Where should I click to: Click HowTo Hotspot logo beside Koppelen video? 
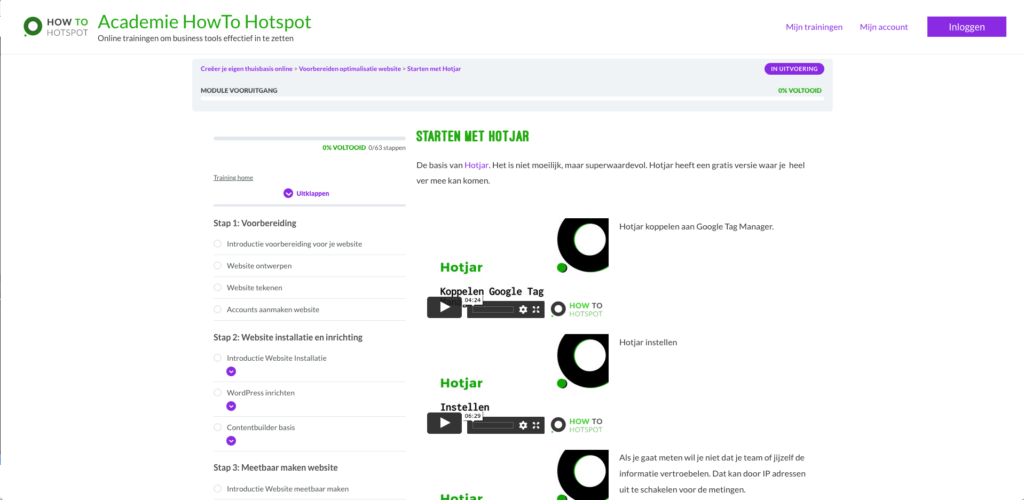[x=577, y=309]
